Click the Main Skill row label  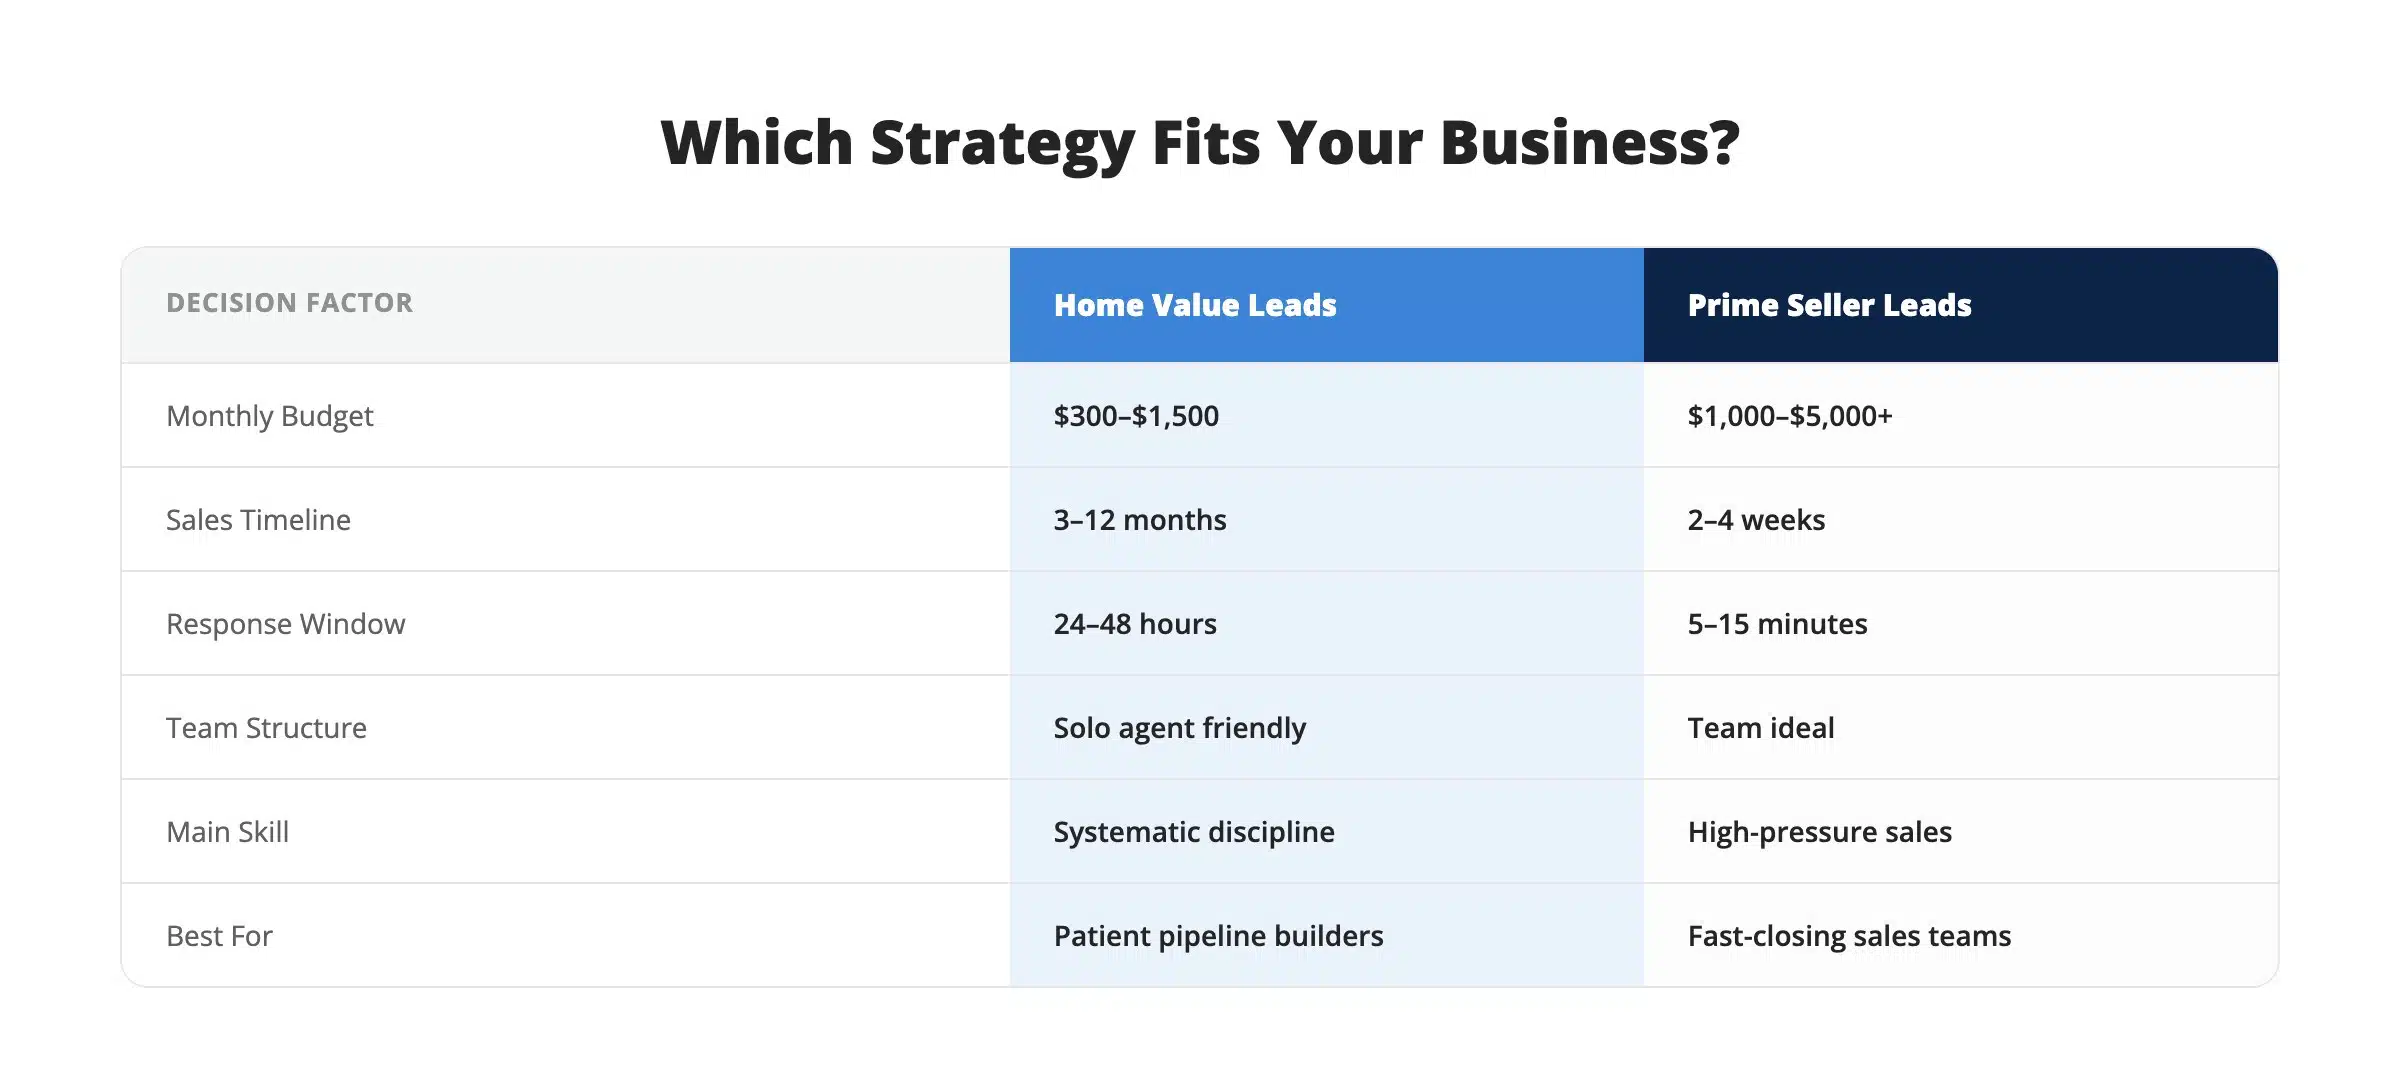(227, 832)
